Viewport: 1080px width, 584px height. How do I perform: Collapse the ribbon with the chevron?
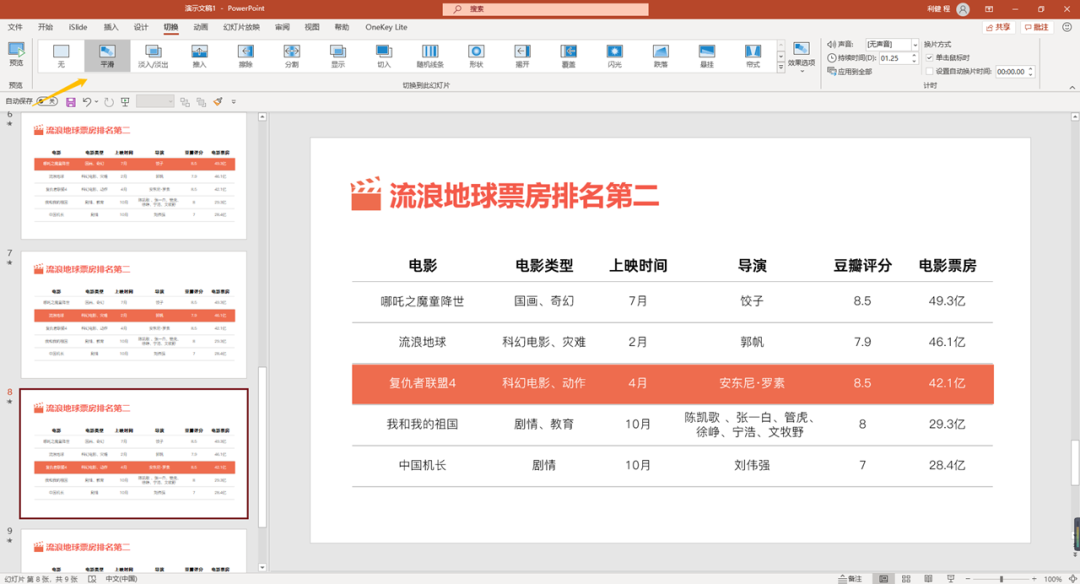pos(1072,87)
